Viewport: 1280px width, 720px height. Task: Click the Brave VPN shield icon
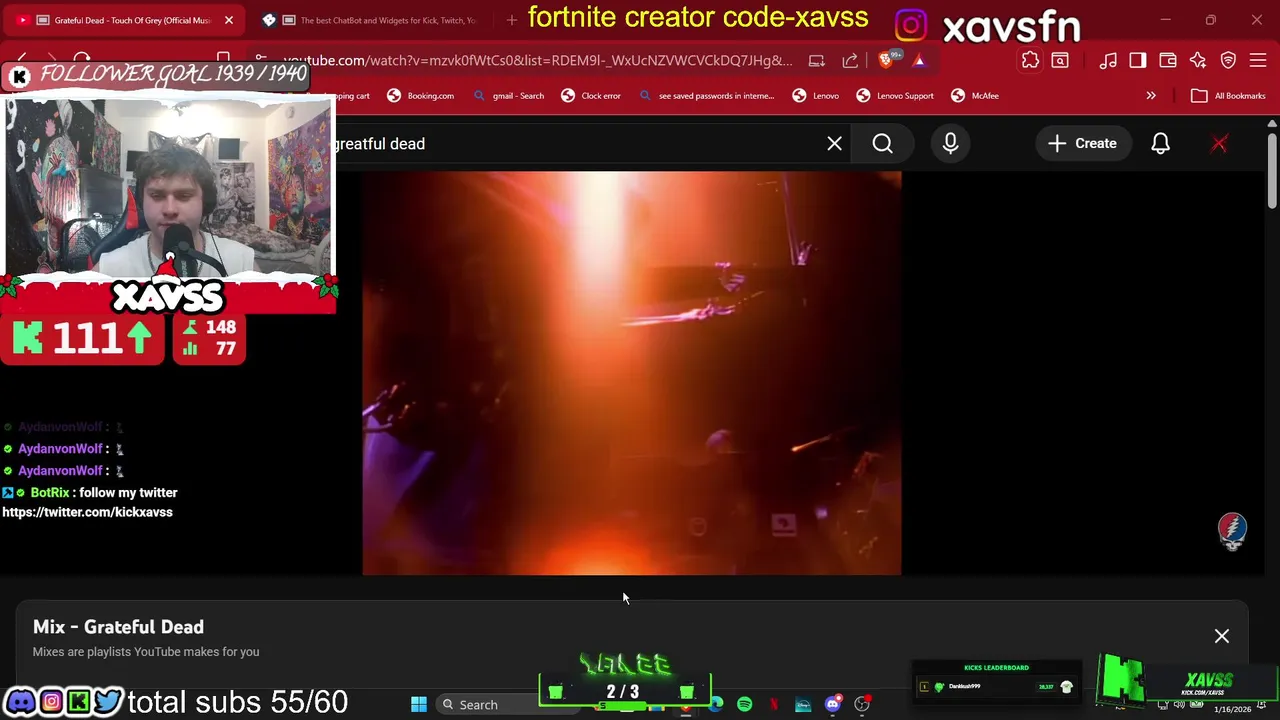(x=1228, y=61)
